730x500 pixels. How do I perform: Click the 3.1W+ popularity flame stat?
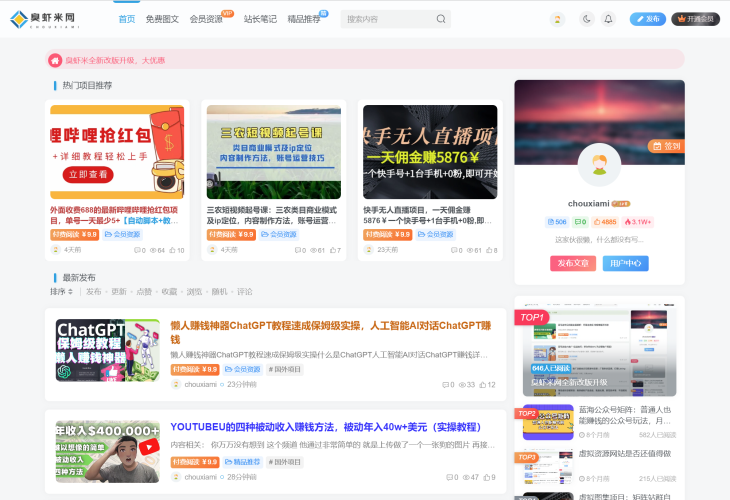click(x=639, y=222)
